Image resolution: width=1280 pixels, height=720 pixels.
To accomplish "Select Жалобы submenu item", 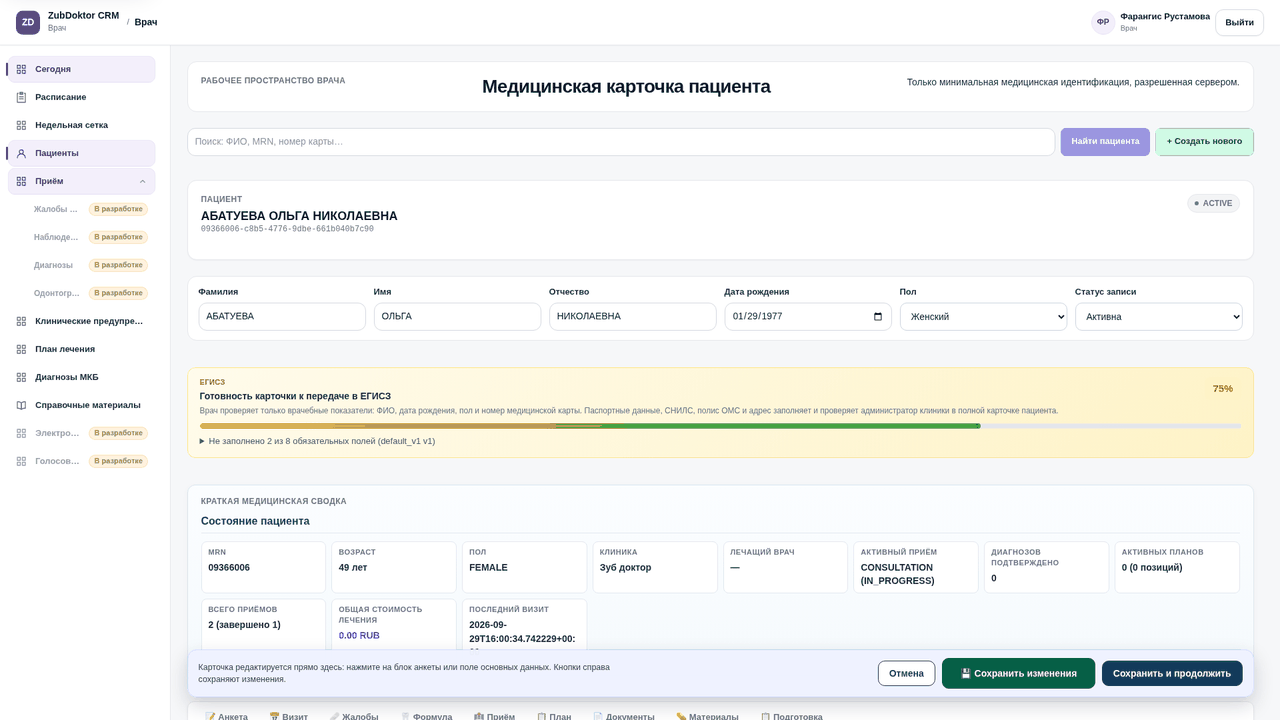I will 90,209.
